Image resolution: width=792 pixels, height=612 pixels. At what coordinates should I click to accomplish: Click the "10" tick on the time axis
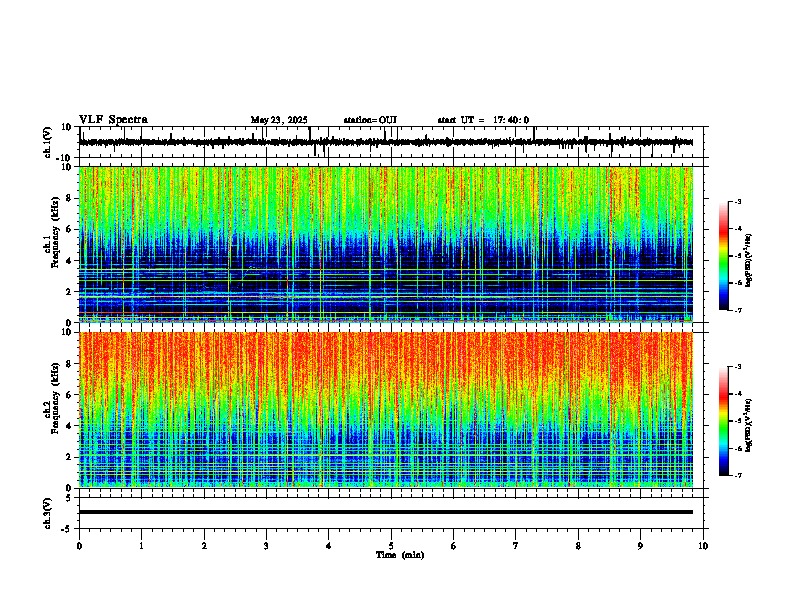point(703,546)
